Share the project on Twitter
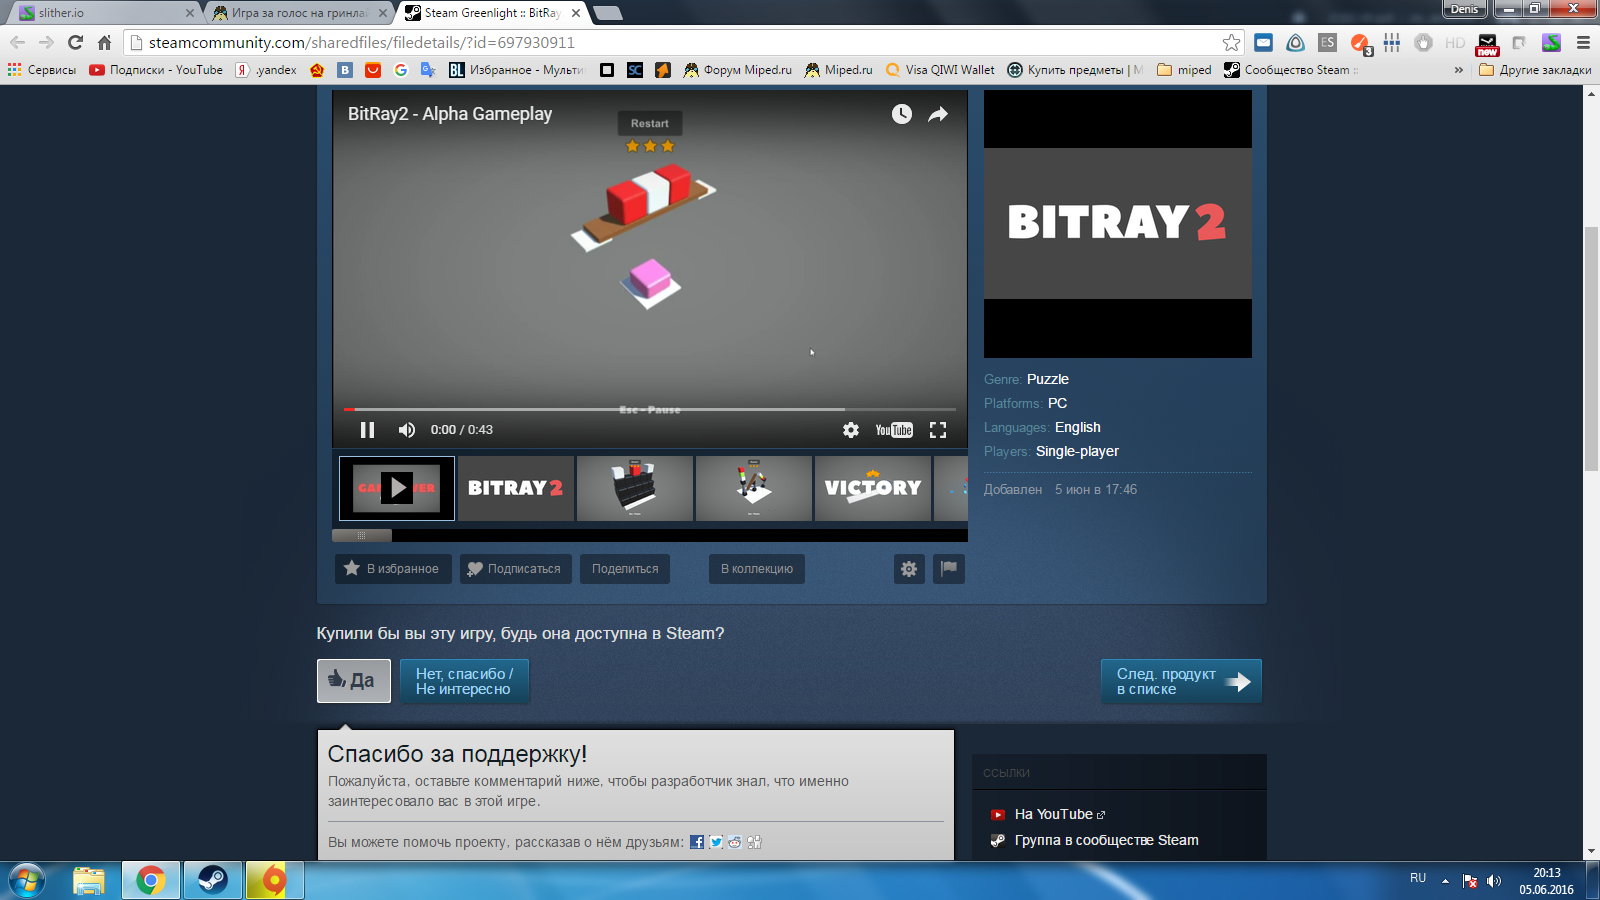This screenshot has height=900, width=1600. 716,842
